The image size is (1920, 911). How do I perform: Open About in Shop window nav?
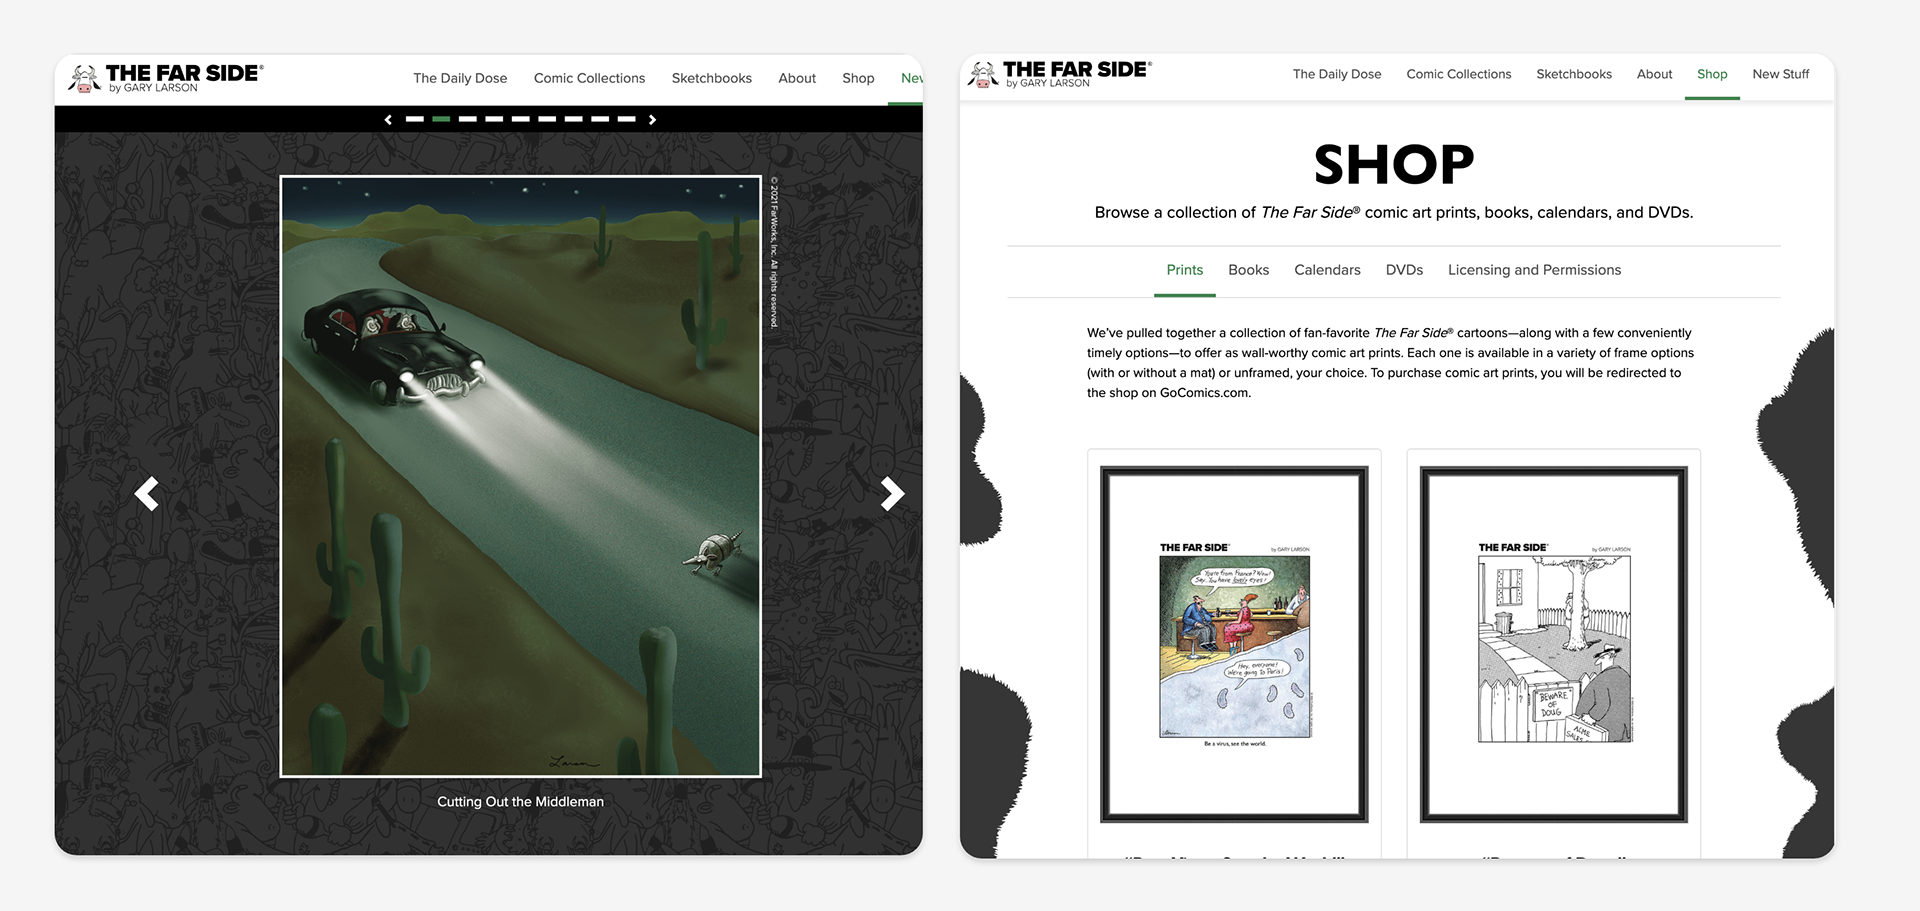[x=1654, y=74]
